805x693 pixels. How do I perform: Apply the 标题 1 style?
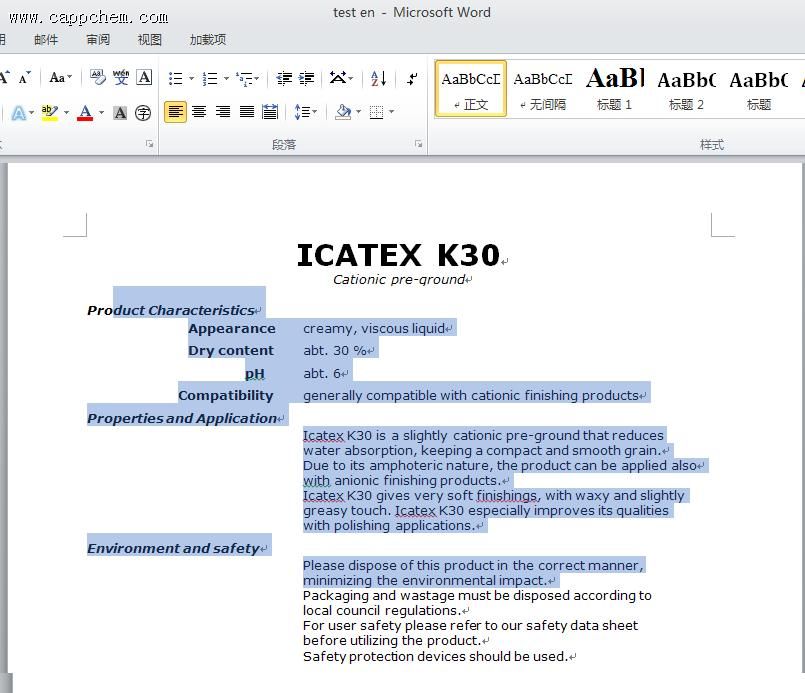[x=614, y=88]
